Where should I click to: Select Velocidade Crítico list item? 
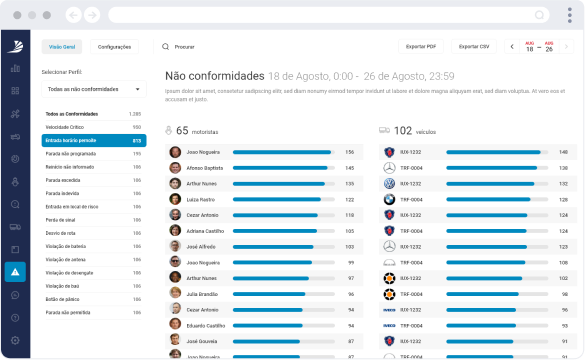pyautogui.click(x=94, y=127)
